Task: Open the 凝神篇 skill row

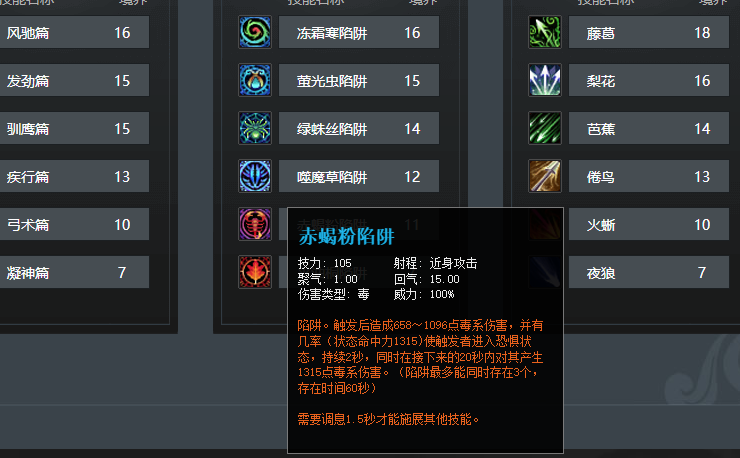Action: click(75, 272)
